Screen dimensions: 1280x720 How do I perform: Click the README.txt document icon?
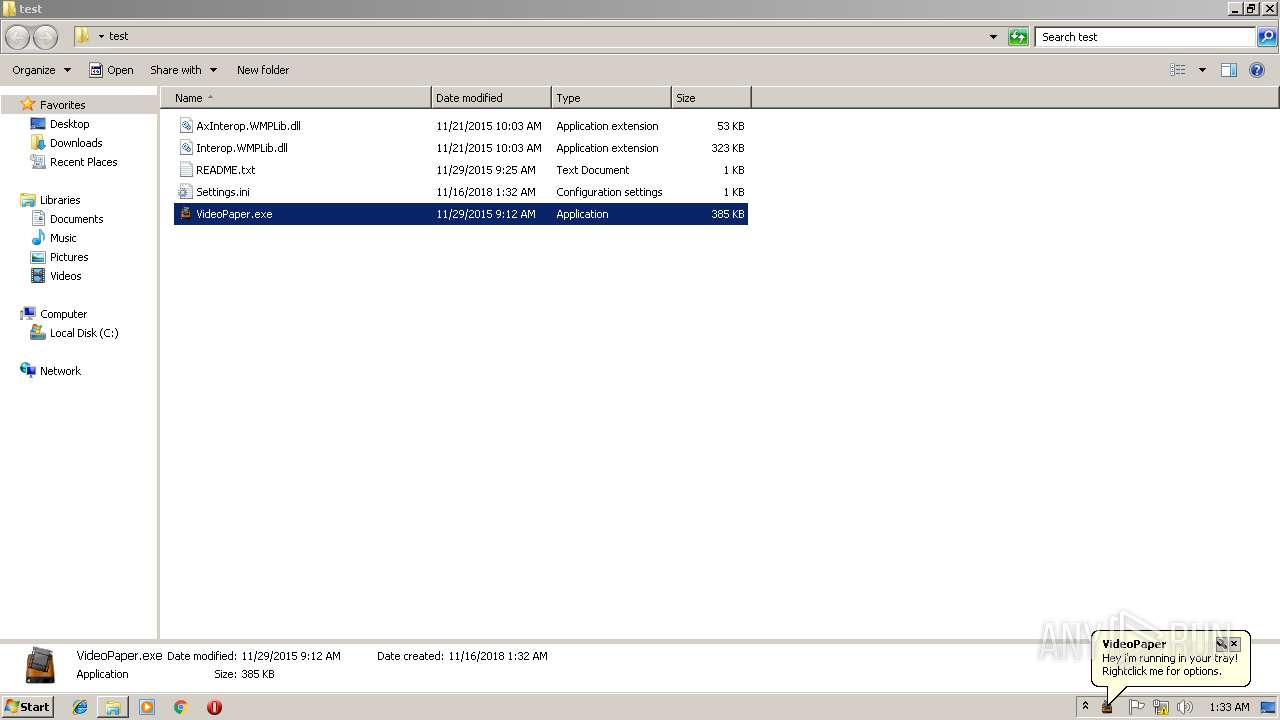(185, 170)
